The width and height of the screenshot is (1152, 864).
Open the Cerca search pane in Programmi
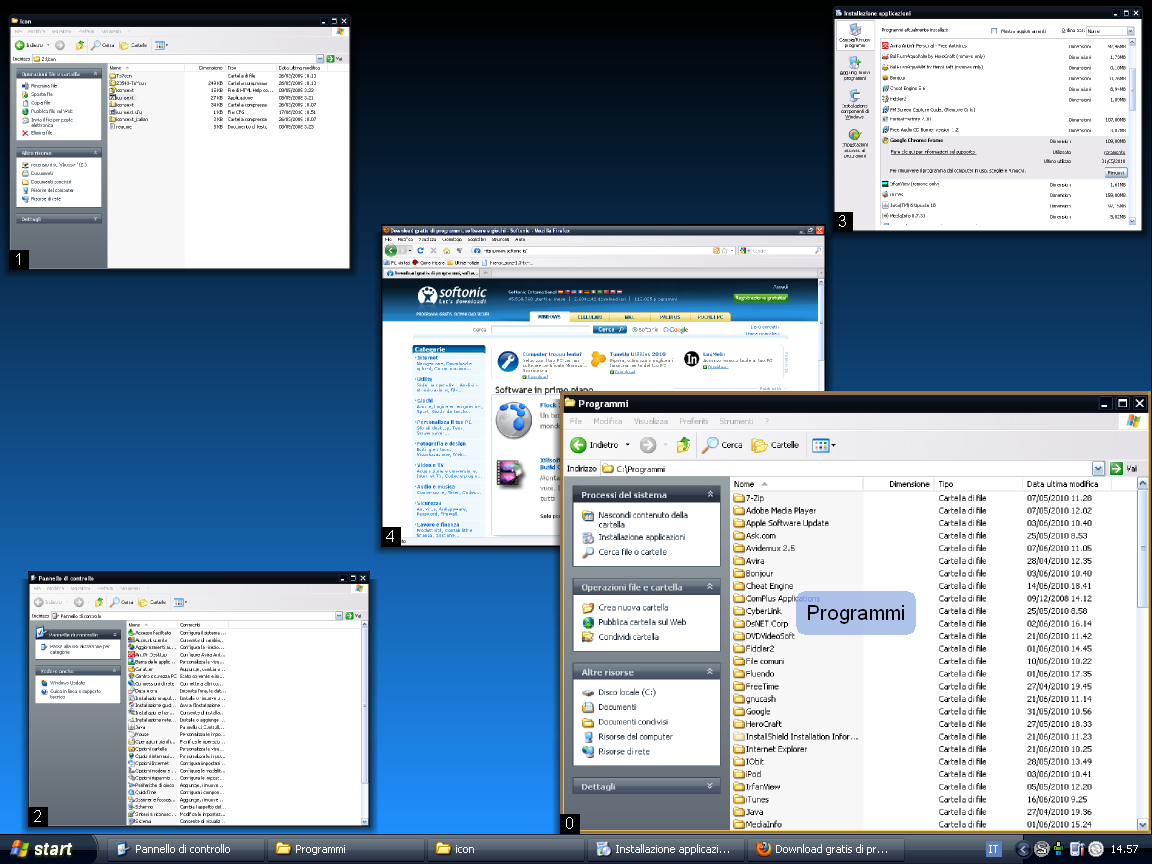click(x=722, y=444)
